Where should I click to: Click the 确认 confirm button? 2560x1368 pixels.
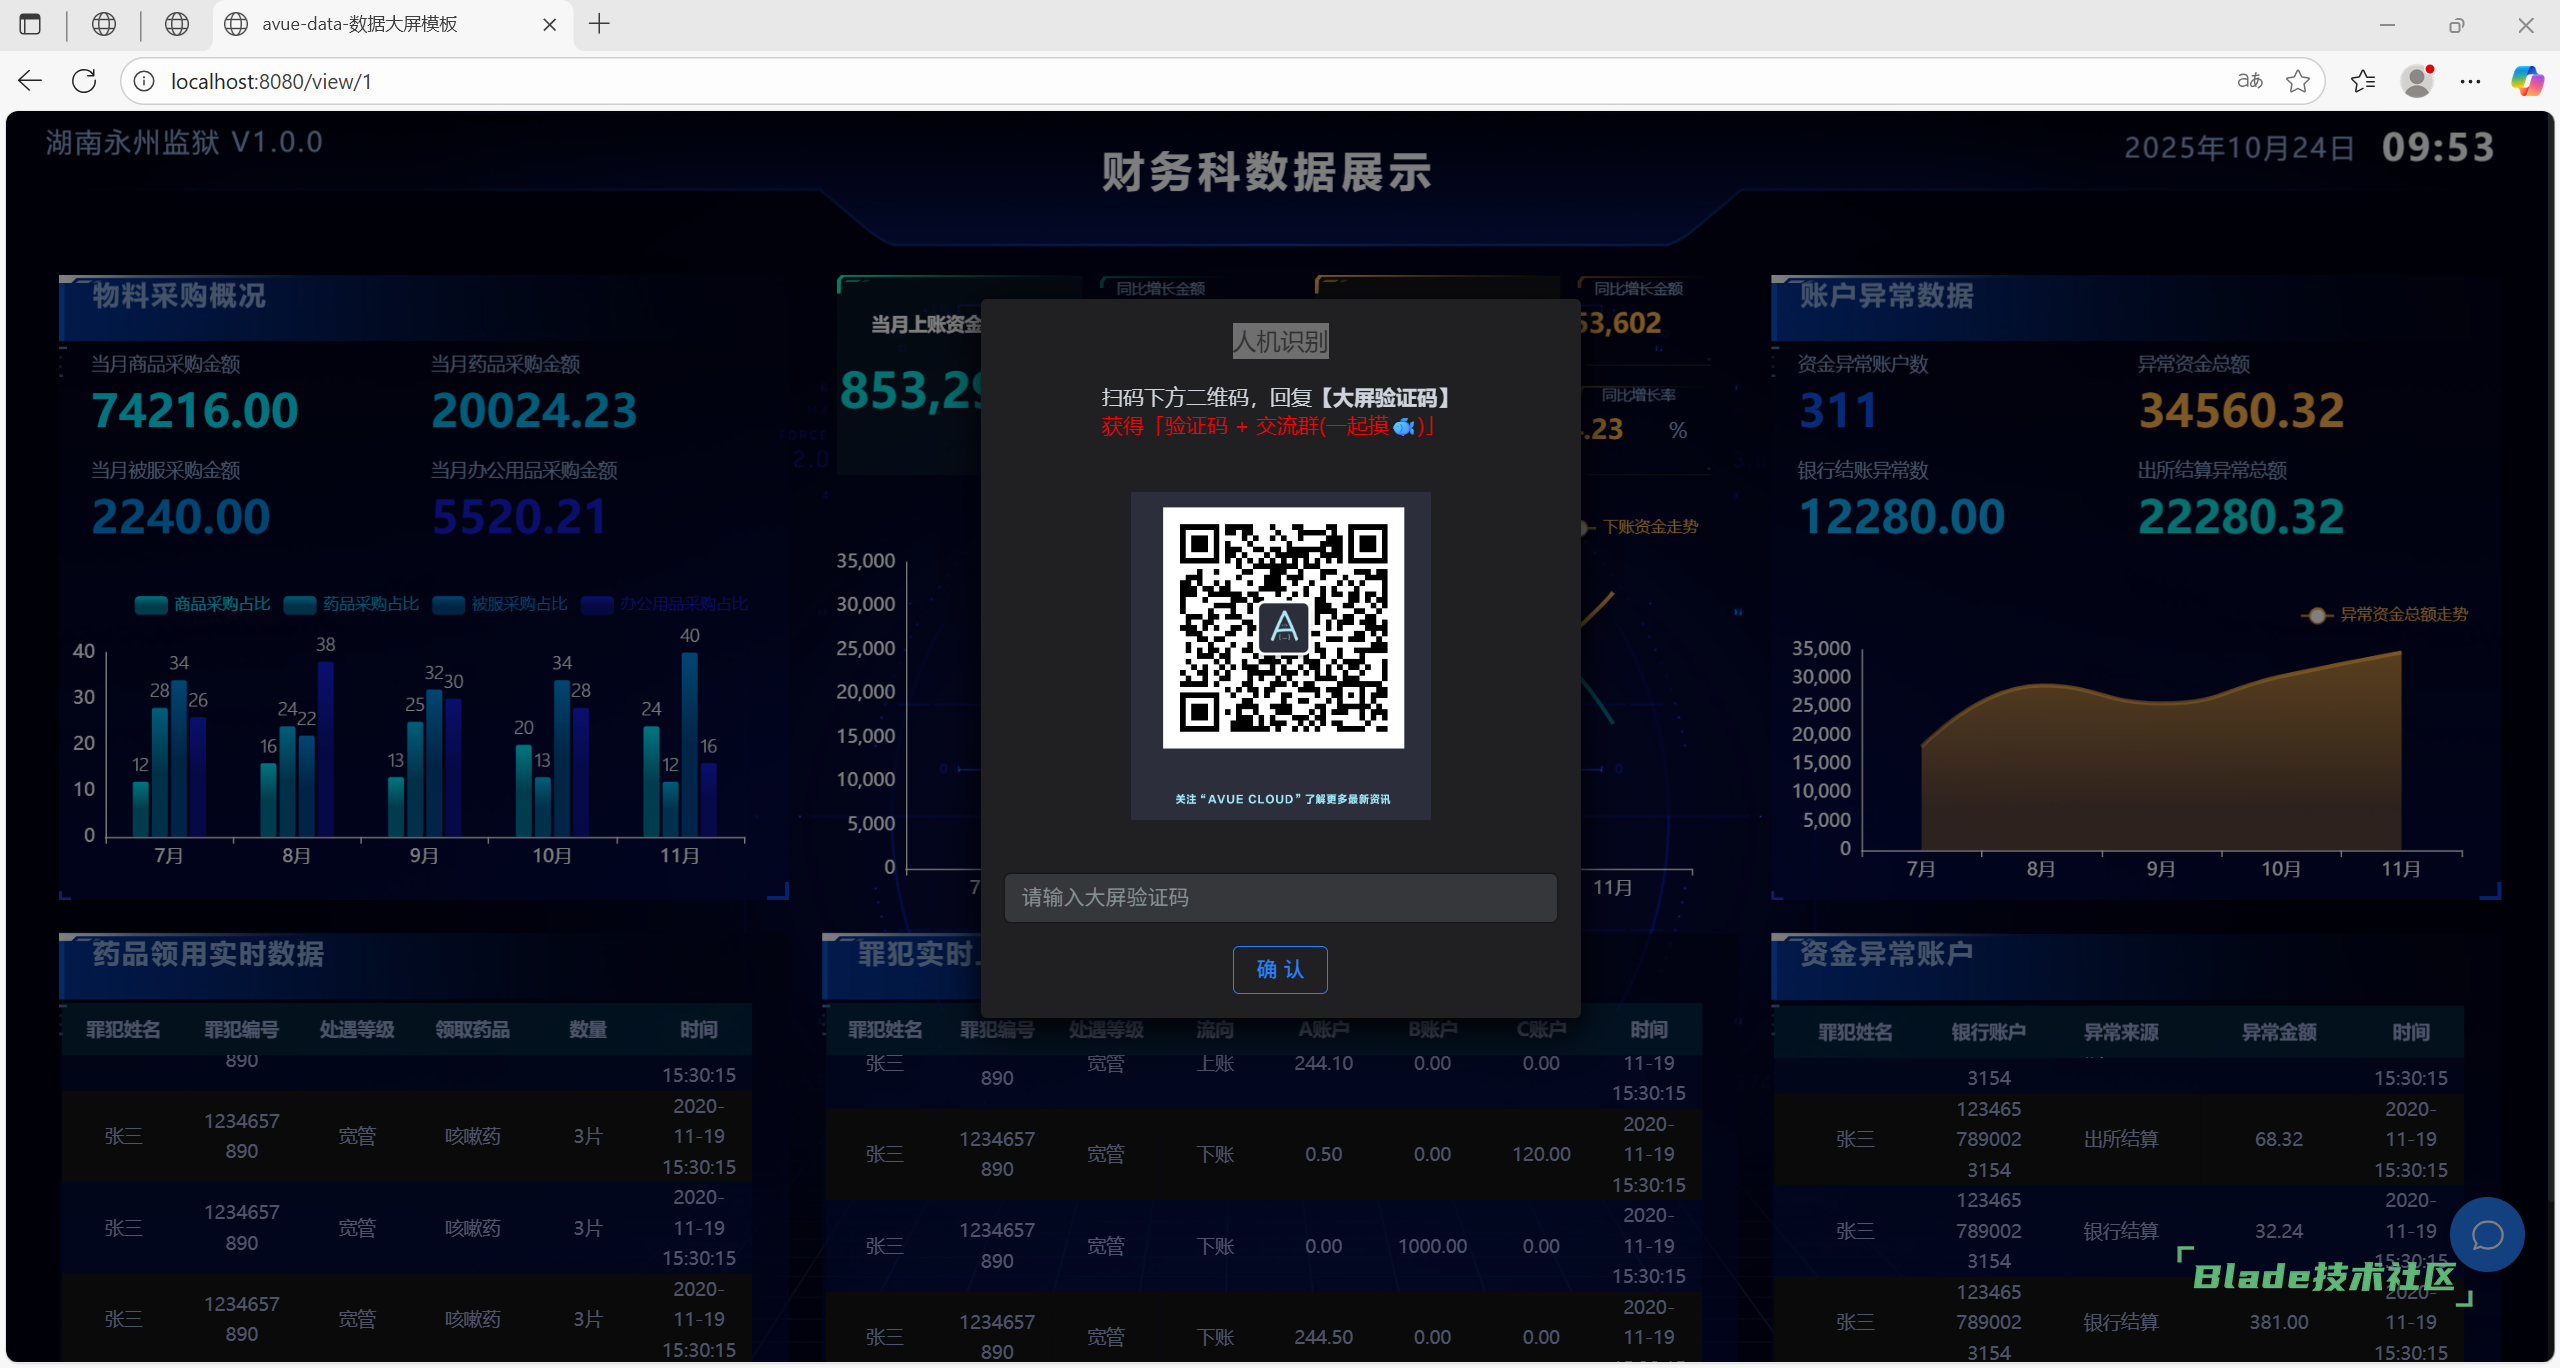click(x=1280, y=969)
